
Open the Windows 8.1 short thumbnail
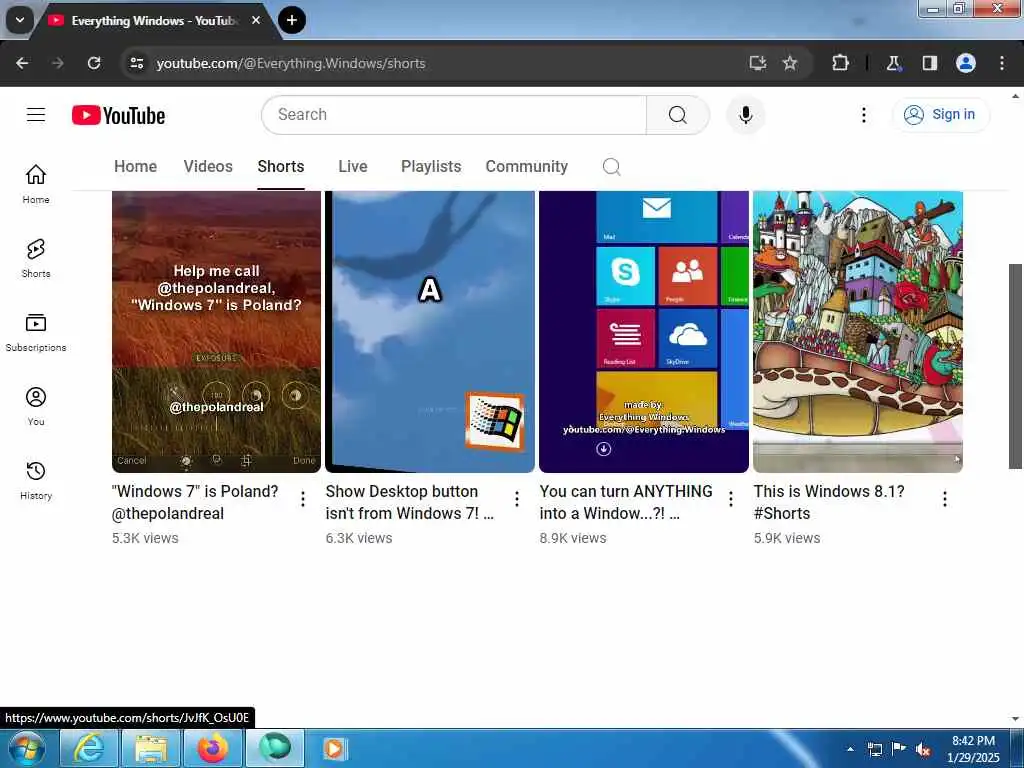tap(857, 332)
